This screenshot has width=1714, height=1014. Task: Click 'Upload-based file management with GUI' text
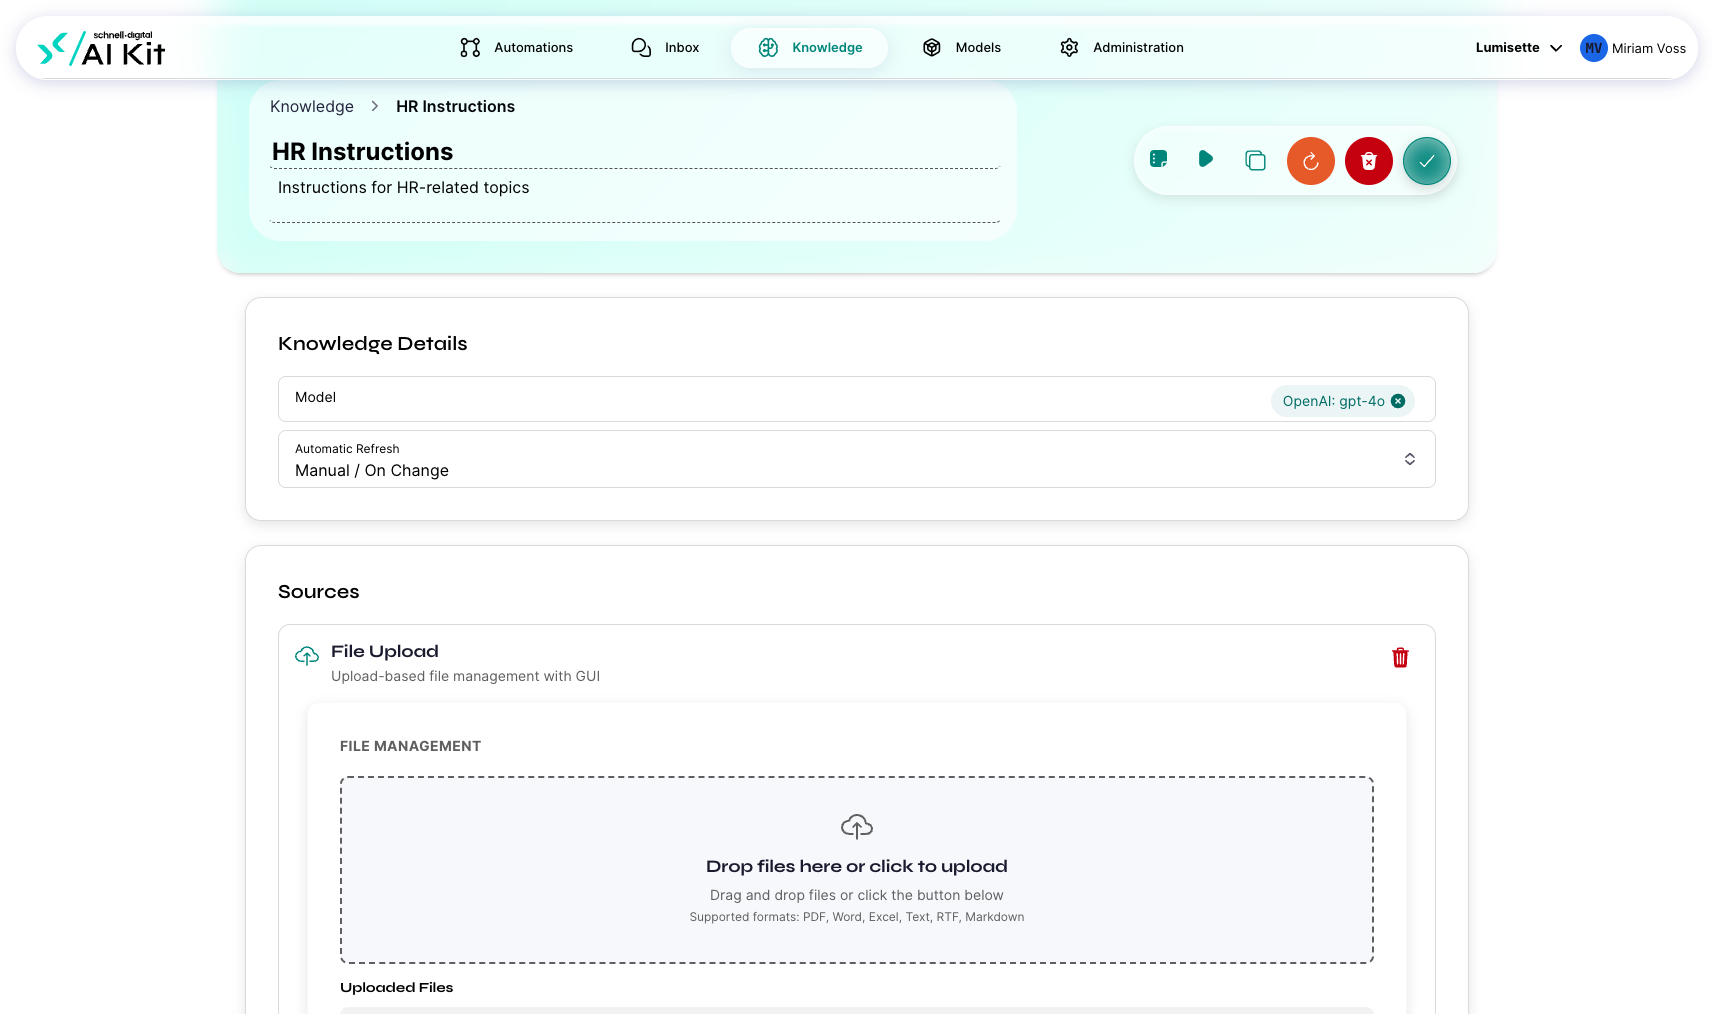(x=466, y=676)
